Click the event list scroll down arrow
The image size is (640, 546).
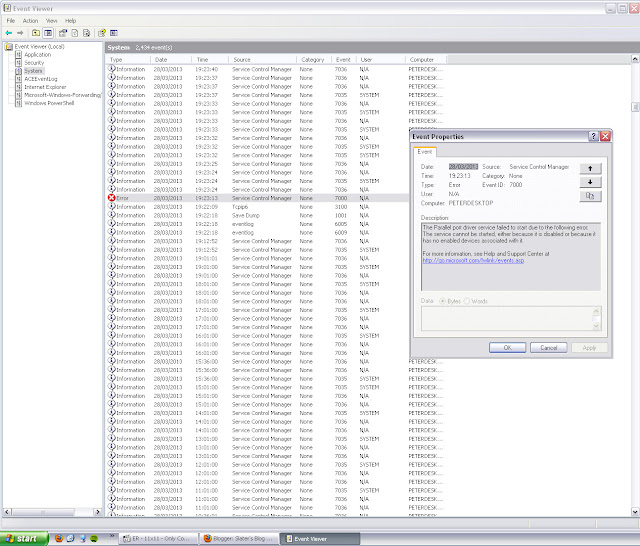pos(635,512)
